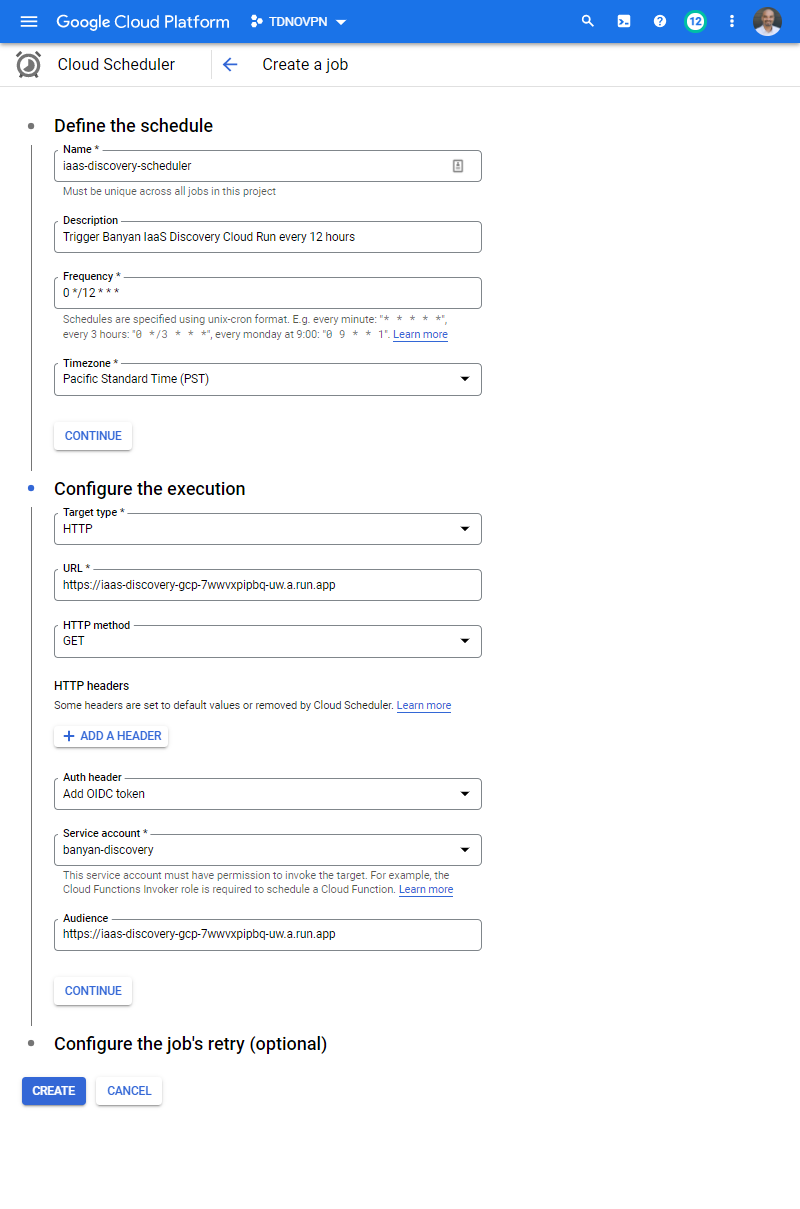This screenshot has width=800, height=1209.
Task: Expand the Auth header dropdown
Action: point(267,794)
